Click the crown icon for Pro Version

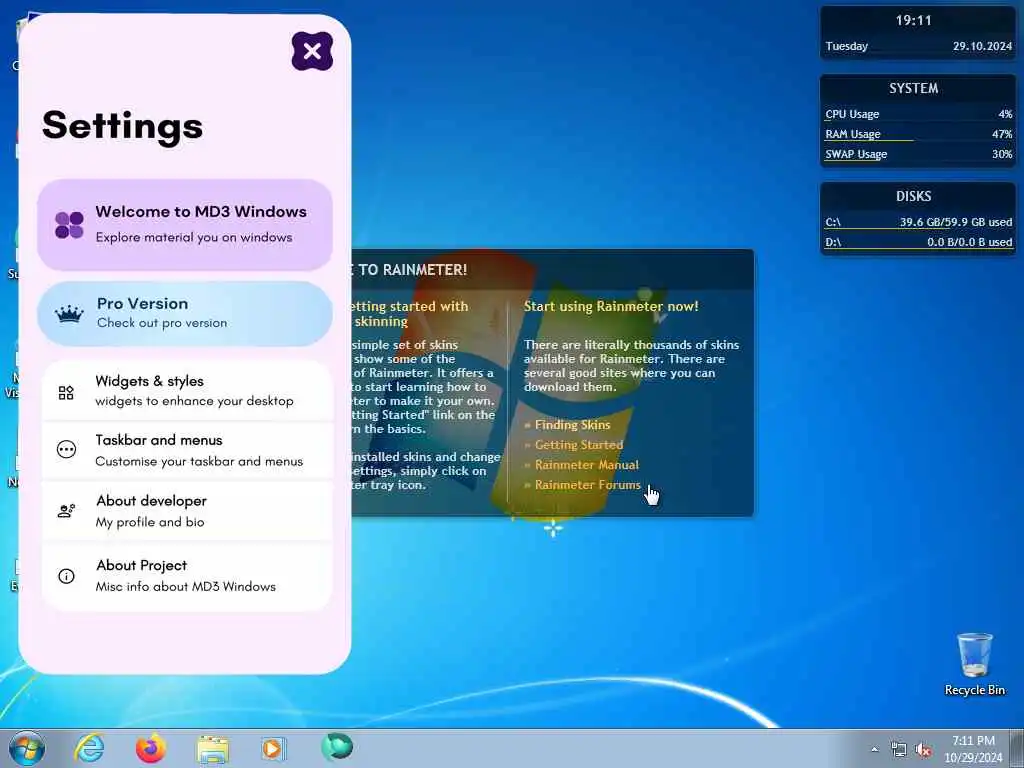click(x=69, y=315)
